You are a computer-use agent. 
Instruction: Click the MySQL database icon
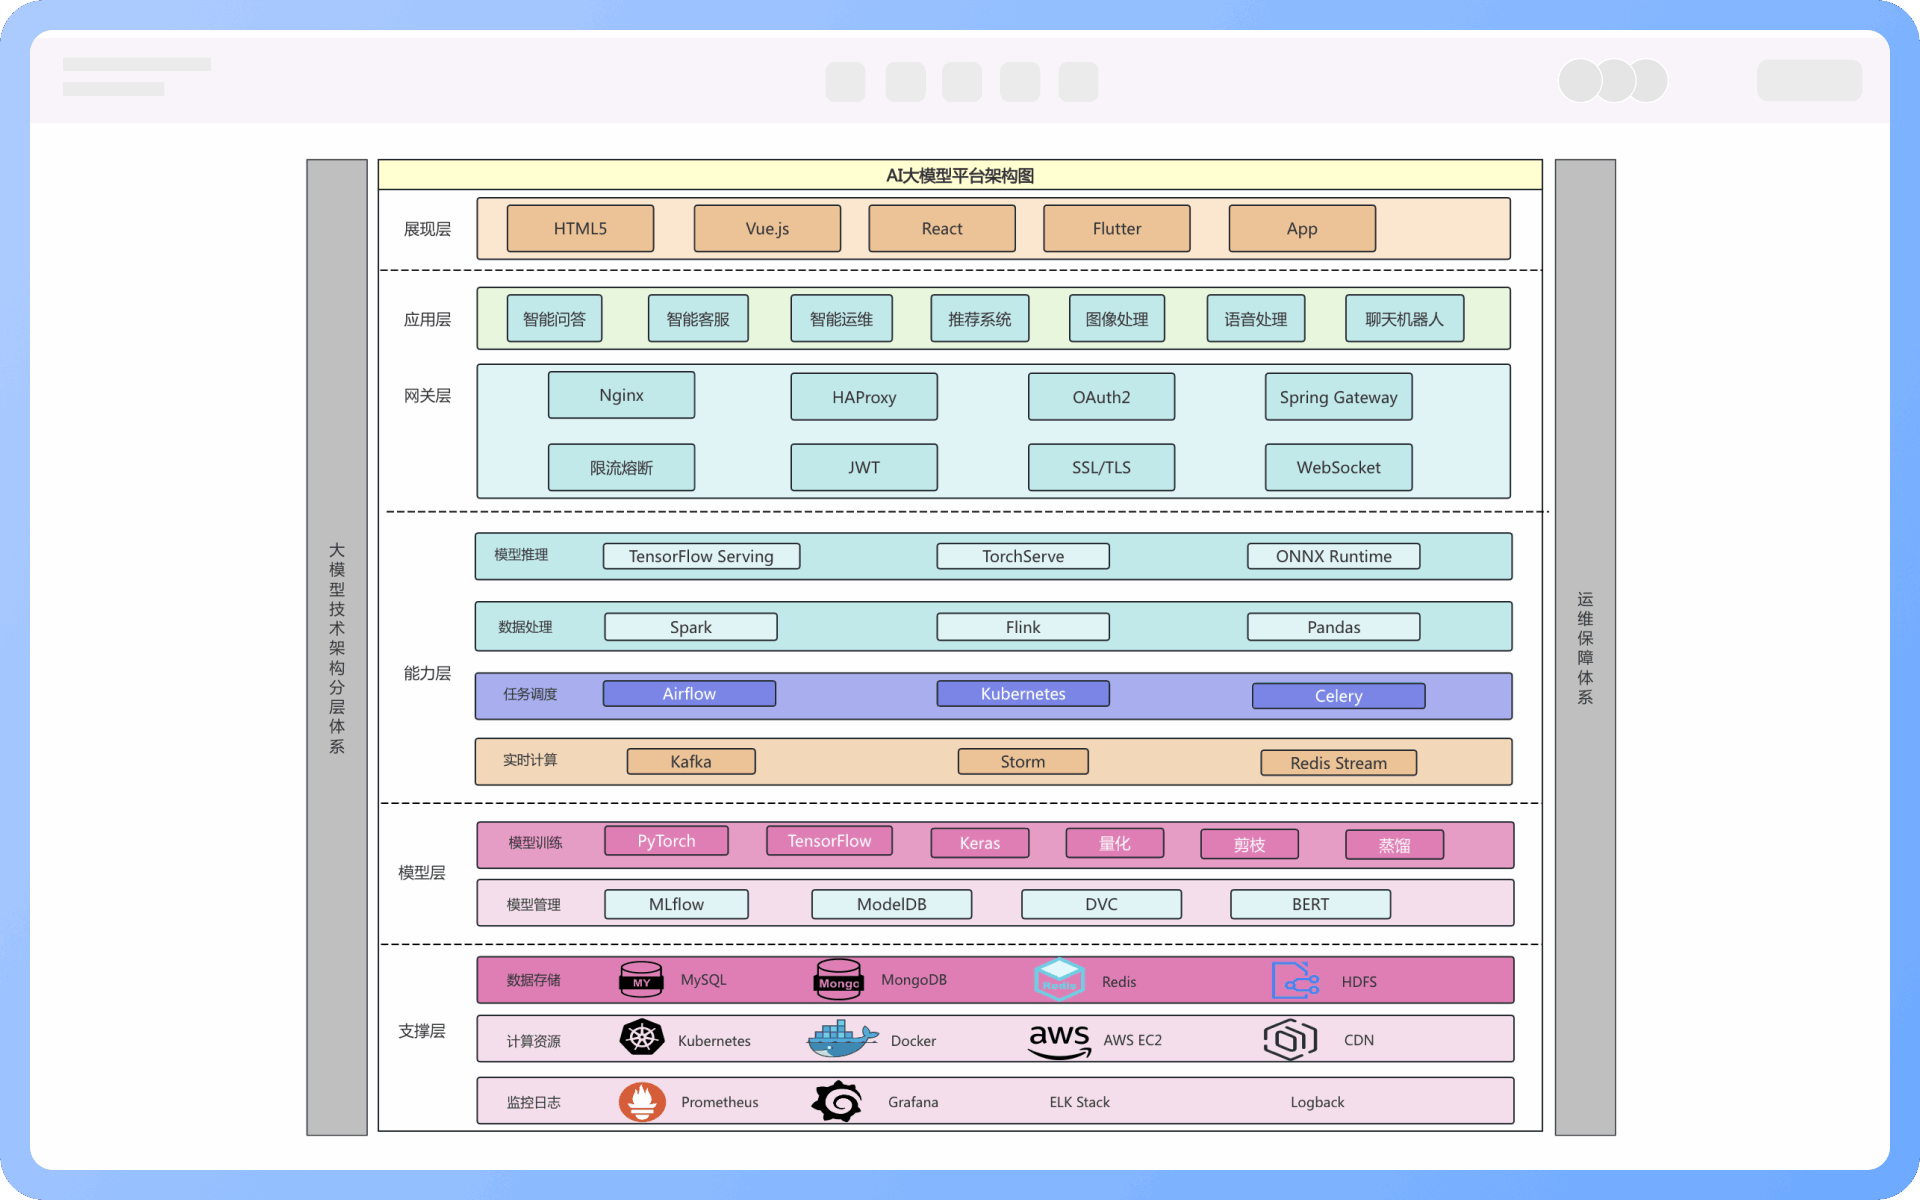click(x=641, y=980)
